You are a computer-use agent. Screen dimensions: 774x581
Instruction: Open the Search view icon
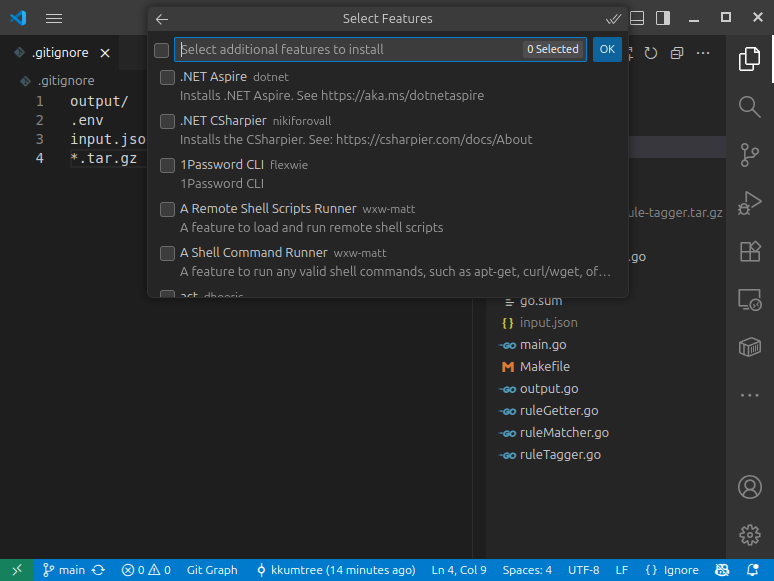749,107
